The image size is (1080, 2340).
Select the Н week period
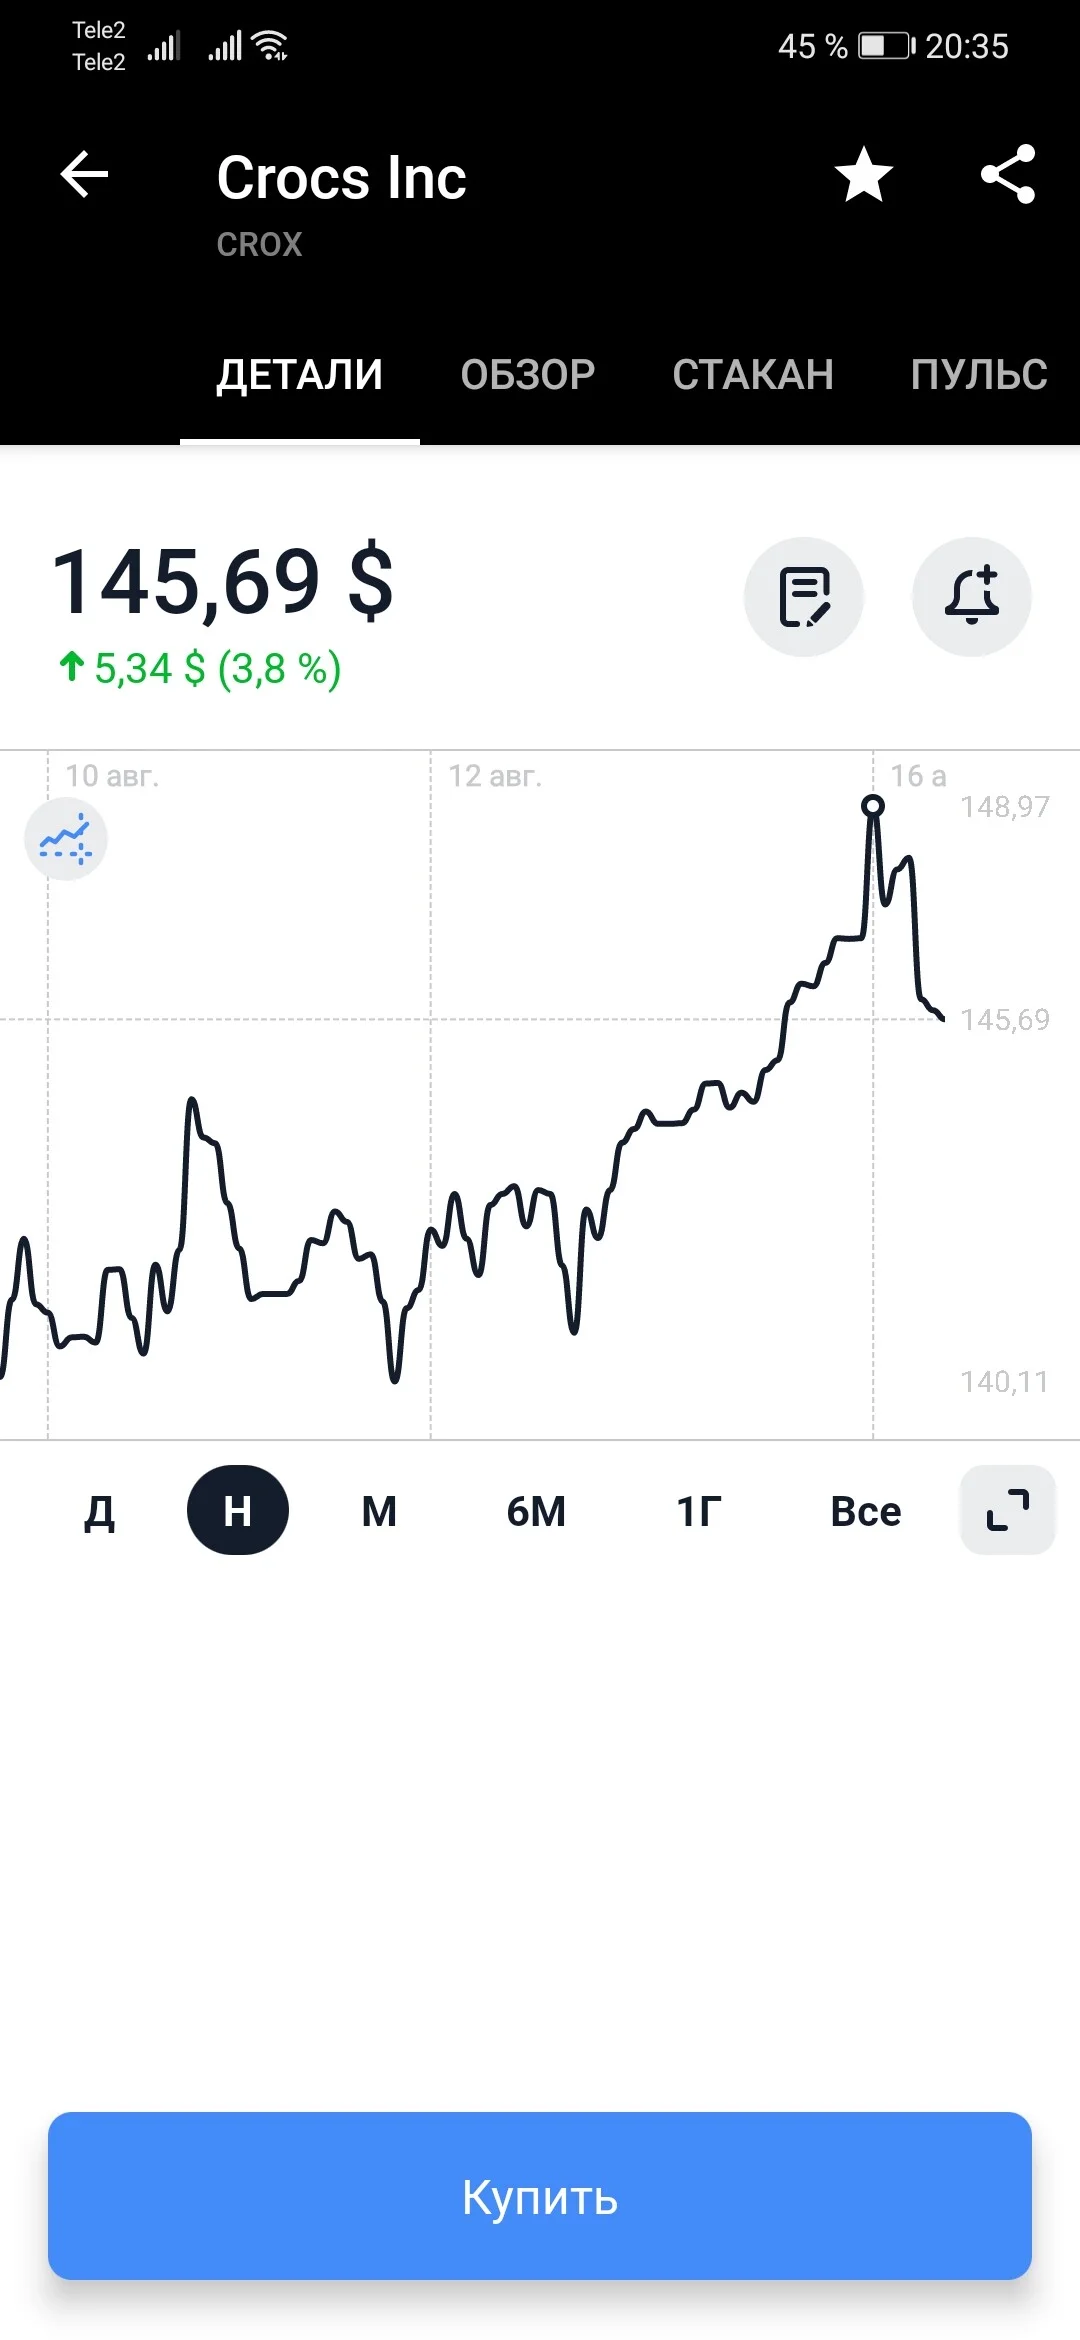pos(238,1510)
